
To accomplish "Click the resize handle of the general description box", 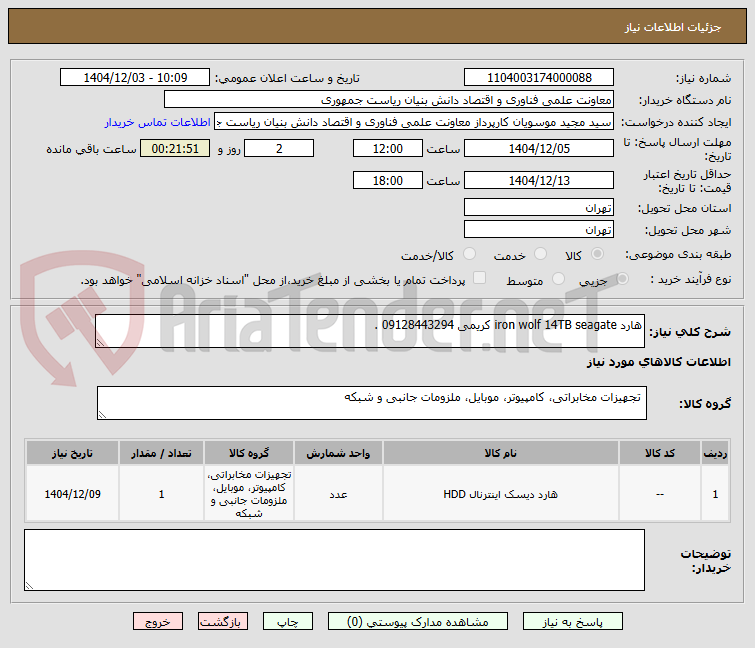I will click(100, 342).
